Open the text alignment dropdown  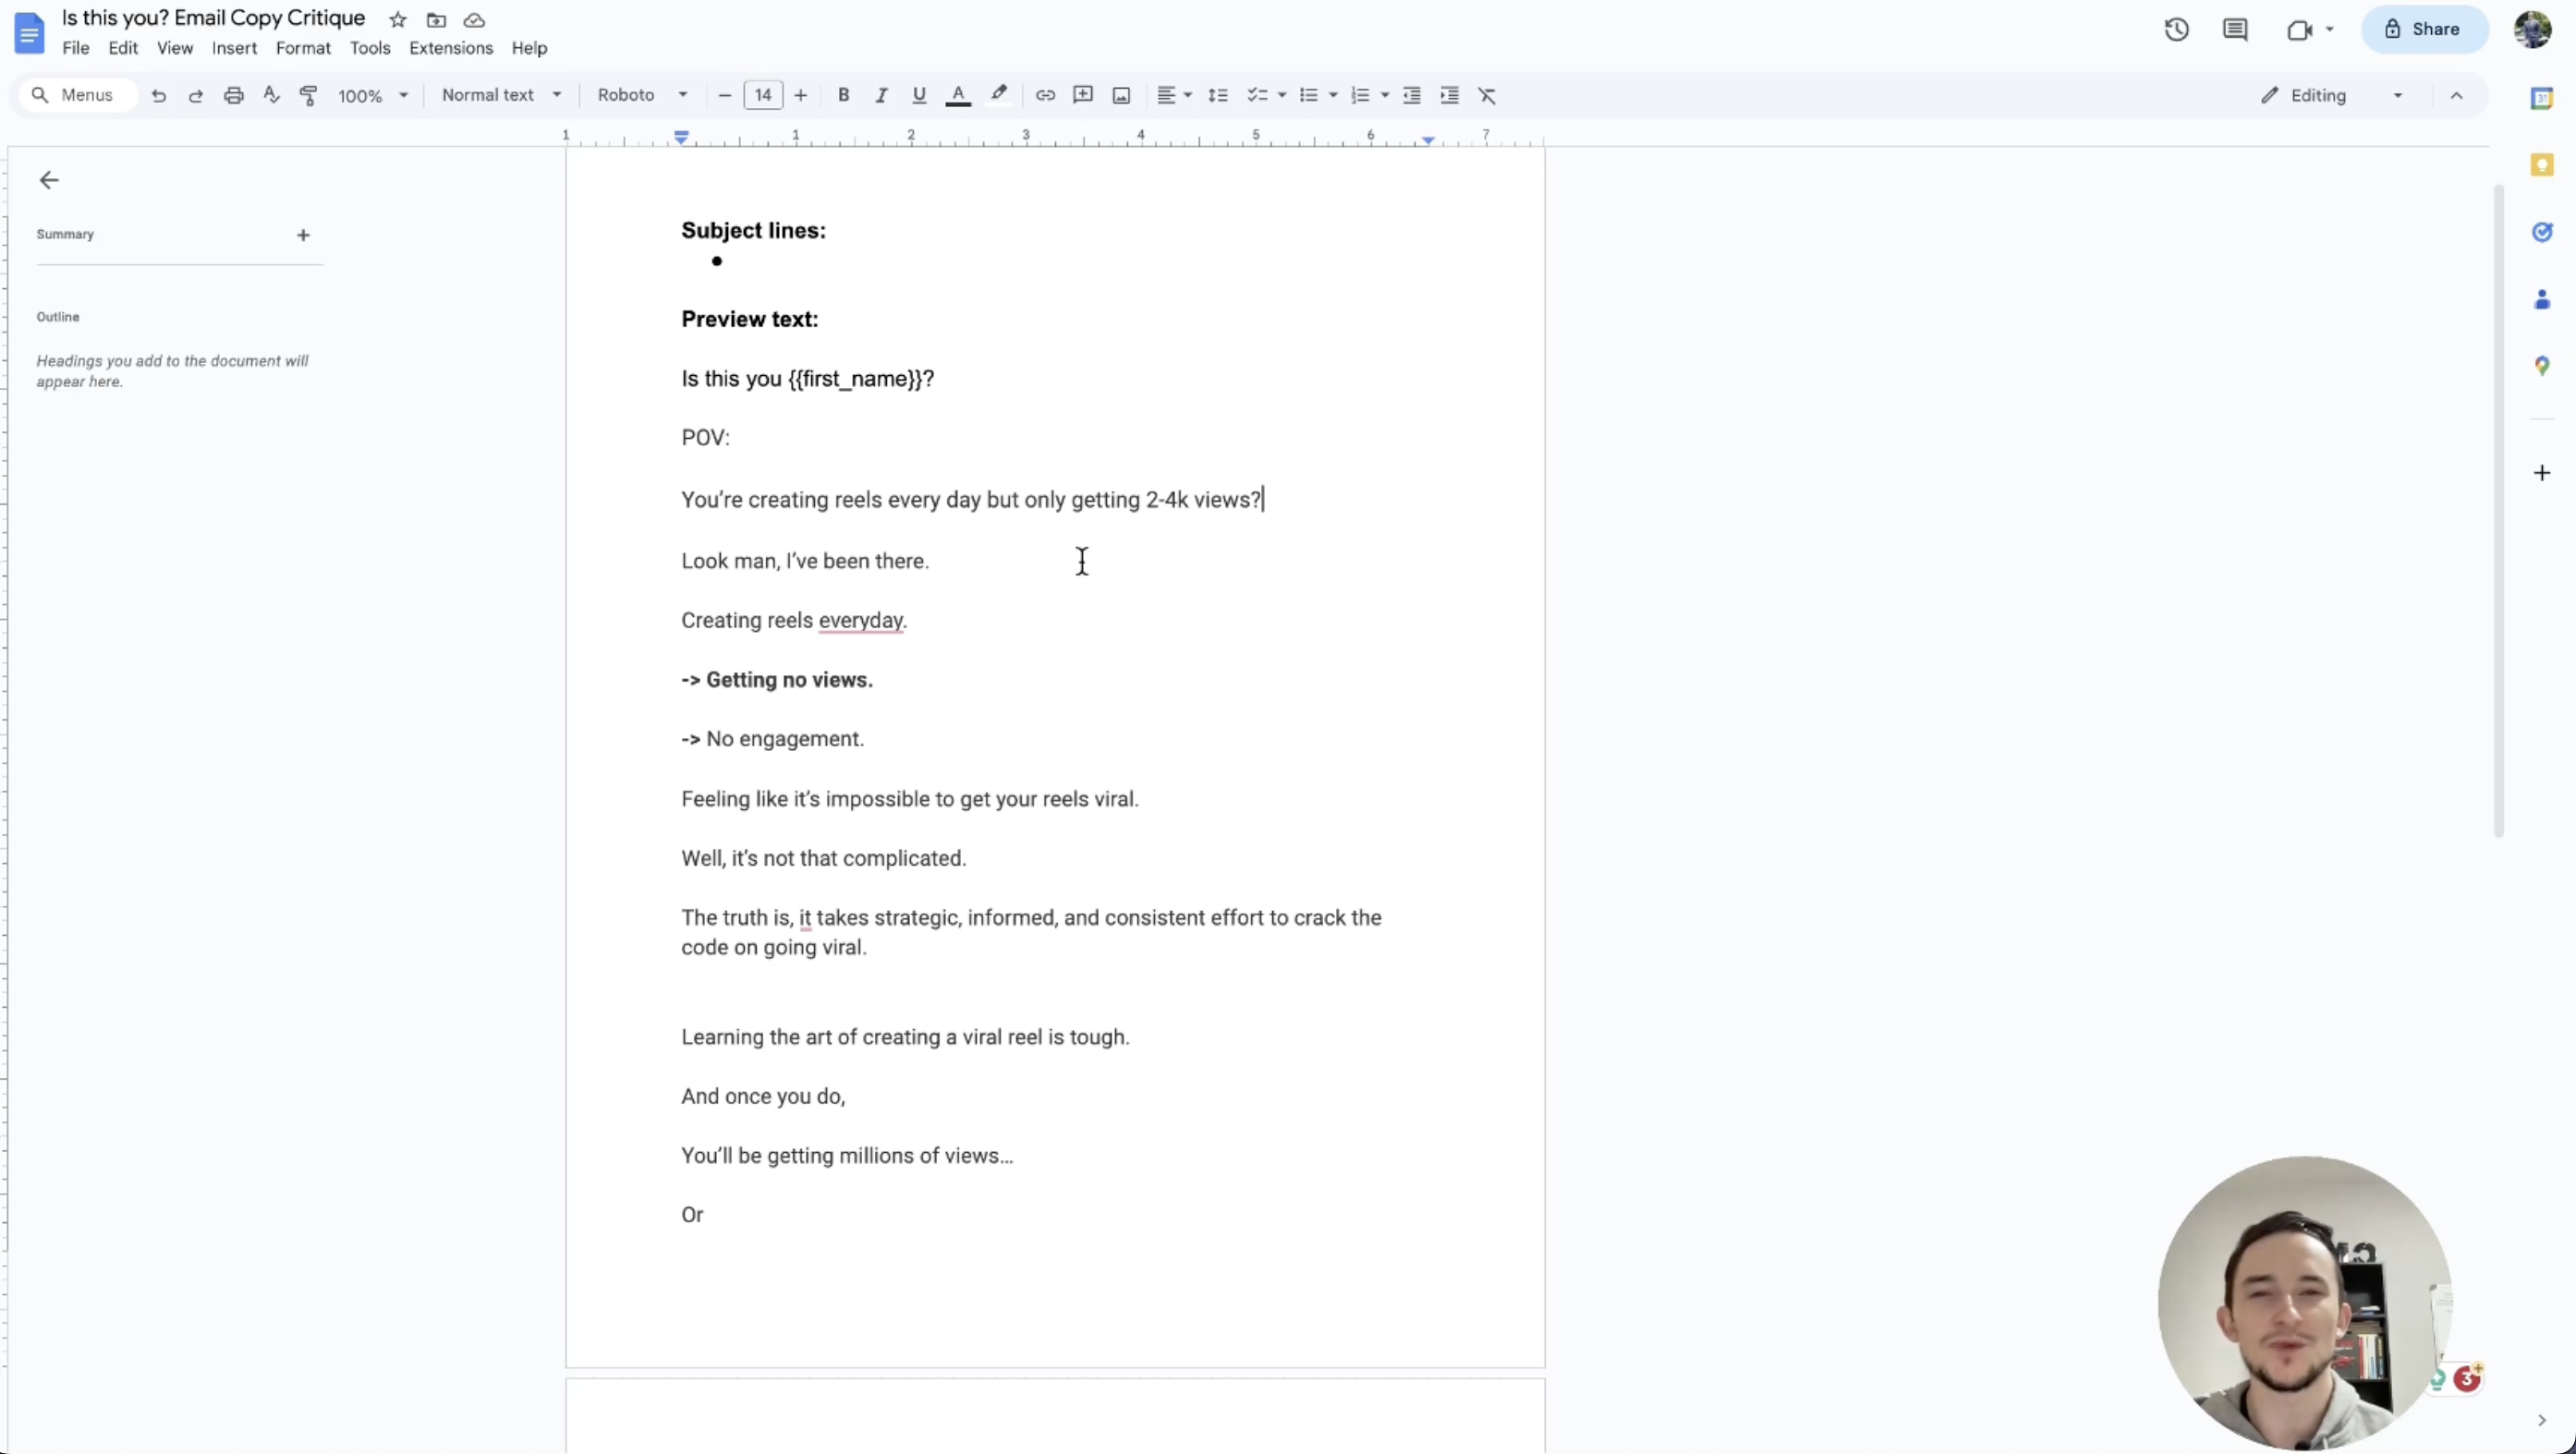click(1185, 93)
